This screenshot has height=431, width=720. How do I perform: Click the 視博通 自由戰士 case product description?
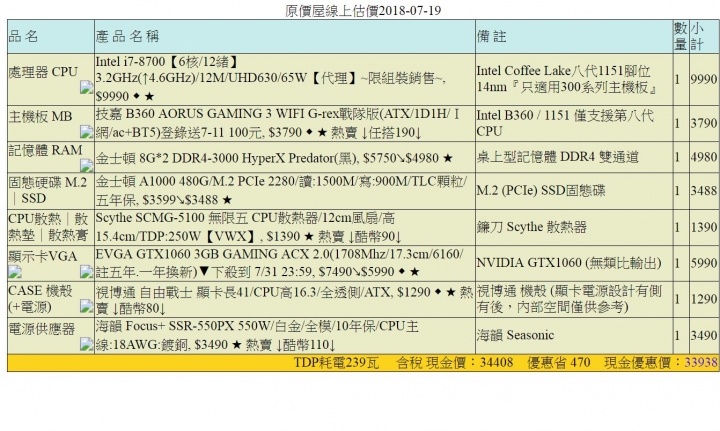[284, 299]
